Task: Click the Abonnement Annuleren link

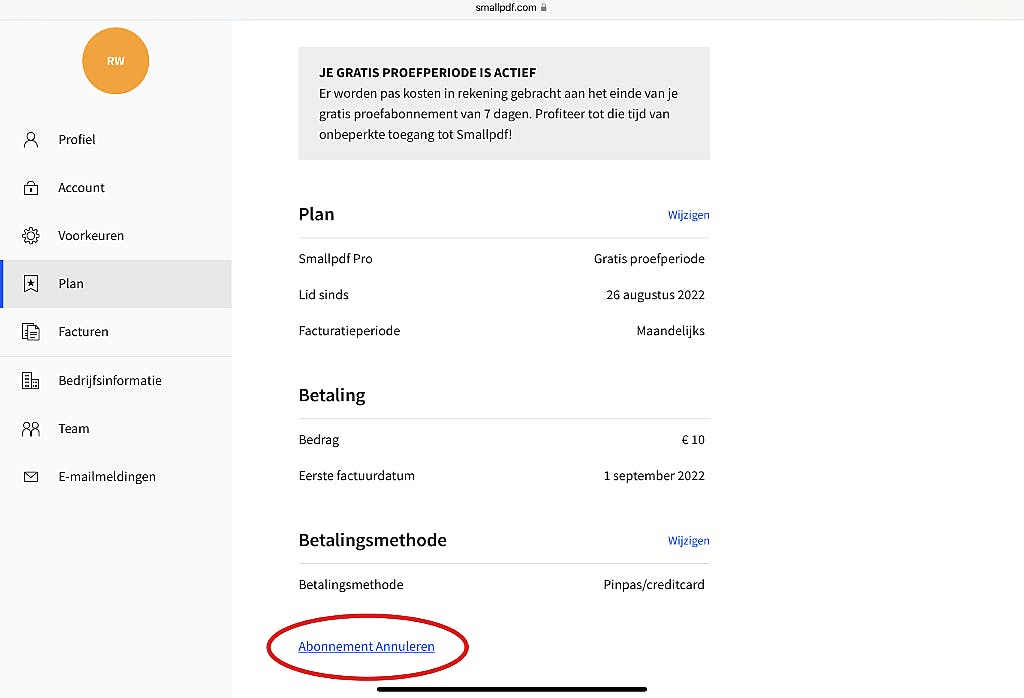Action: [366, 647]
